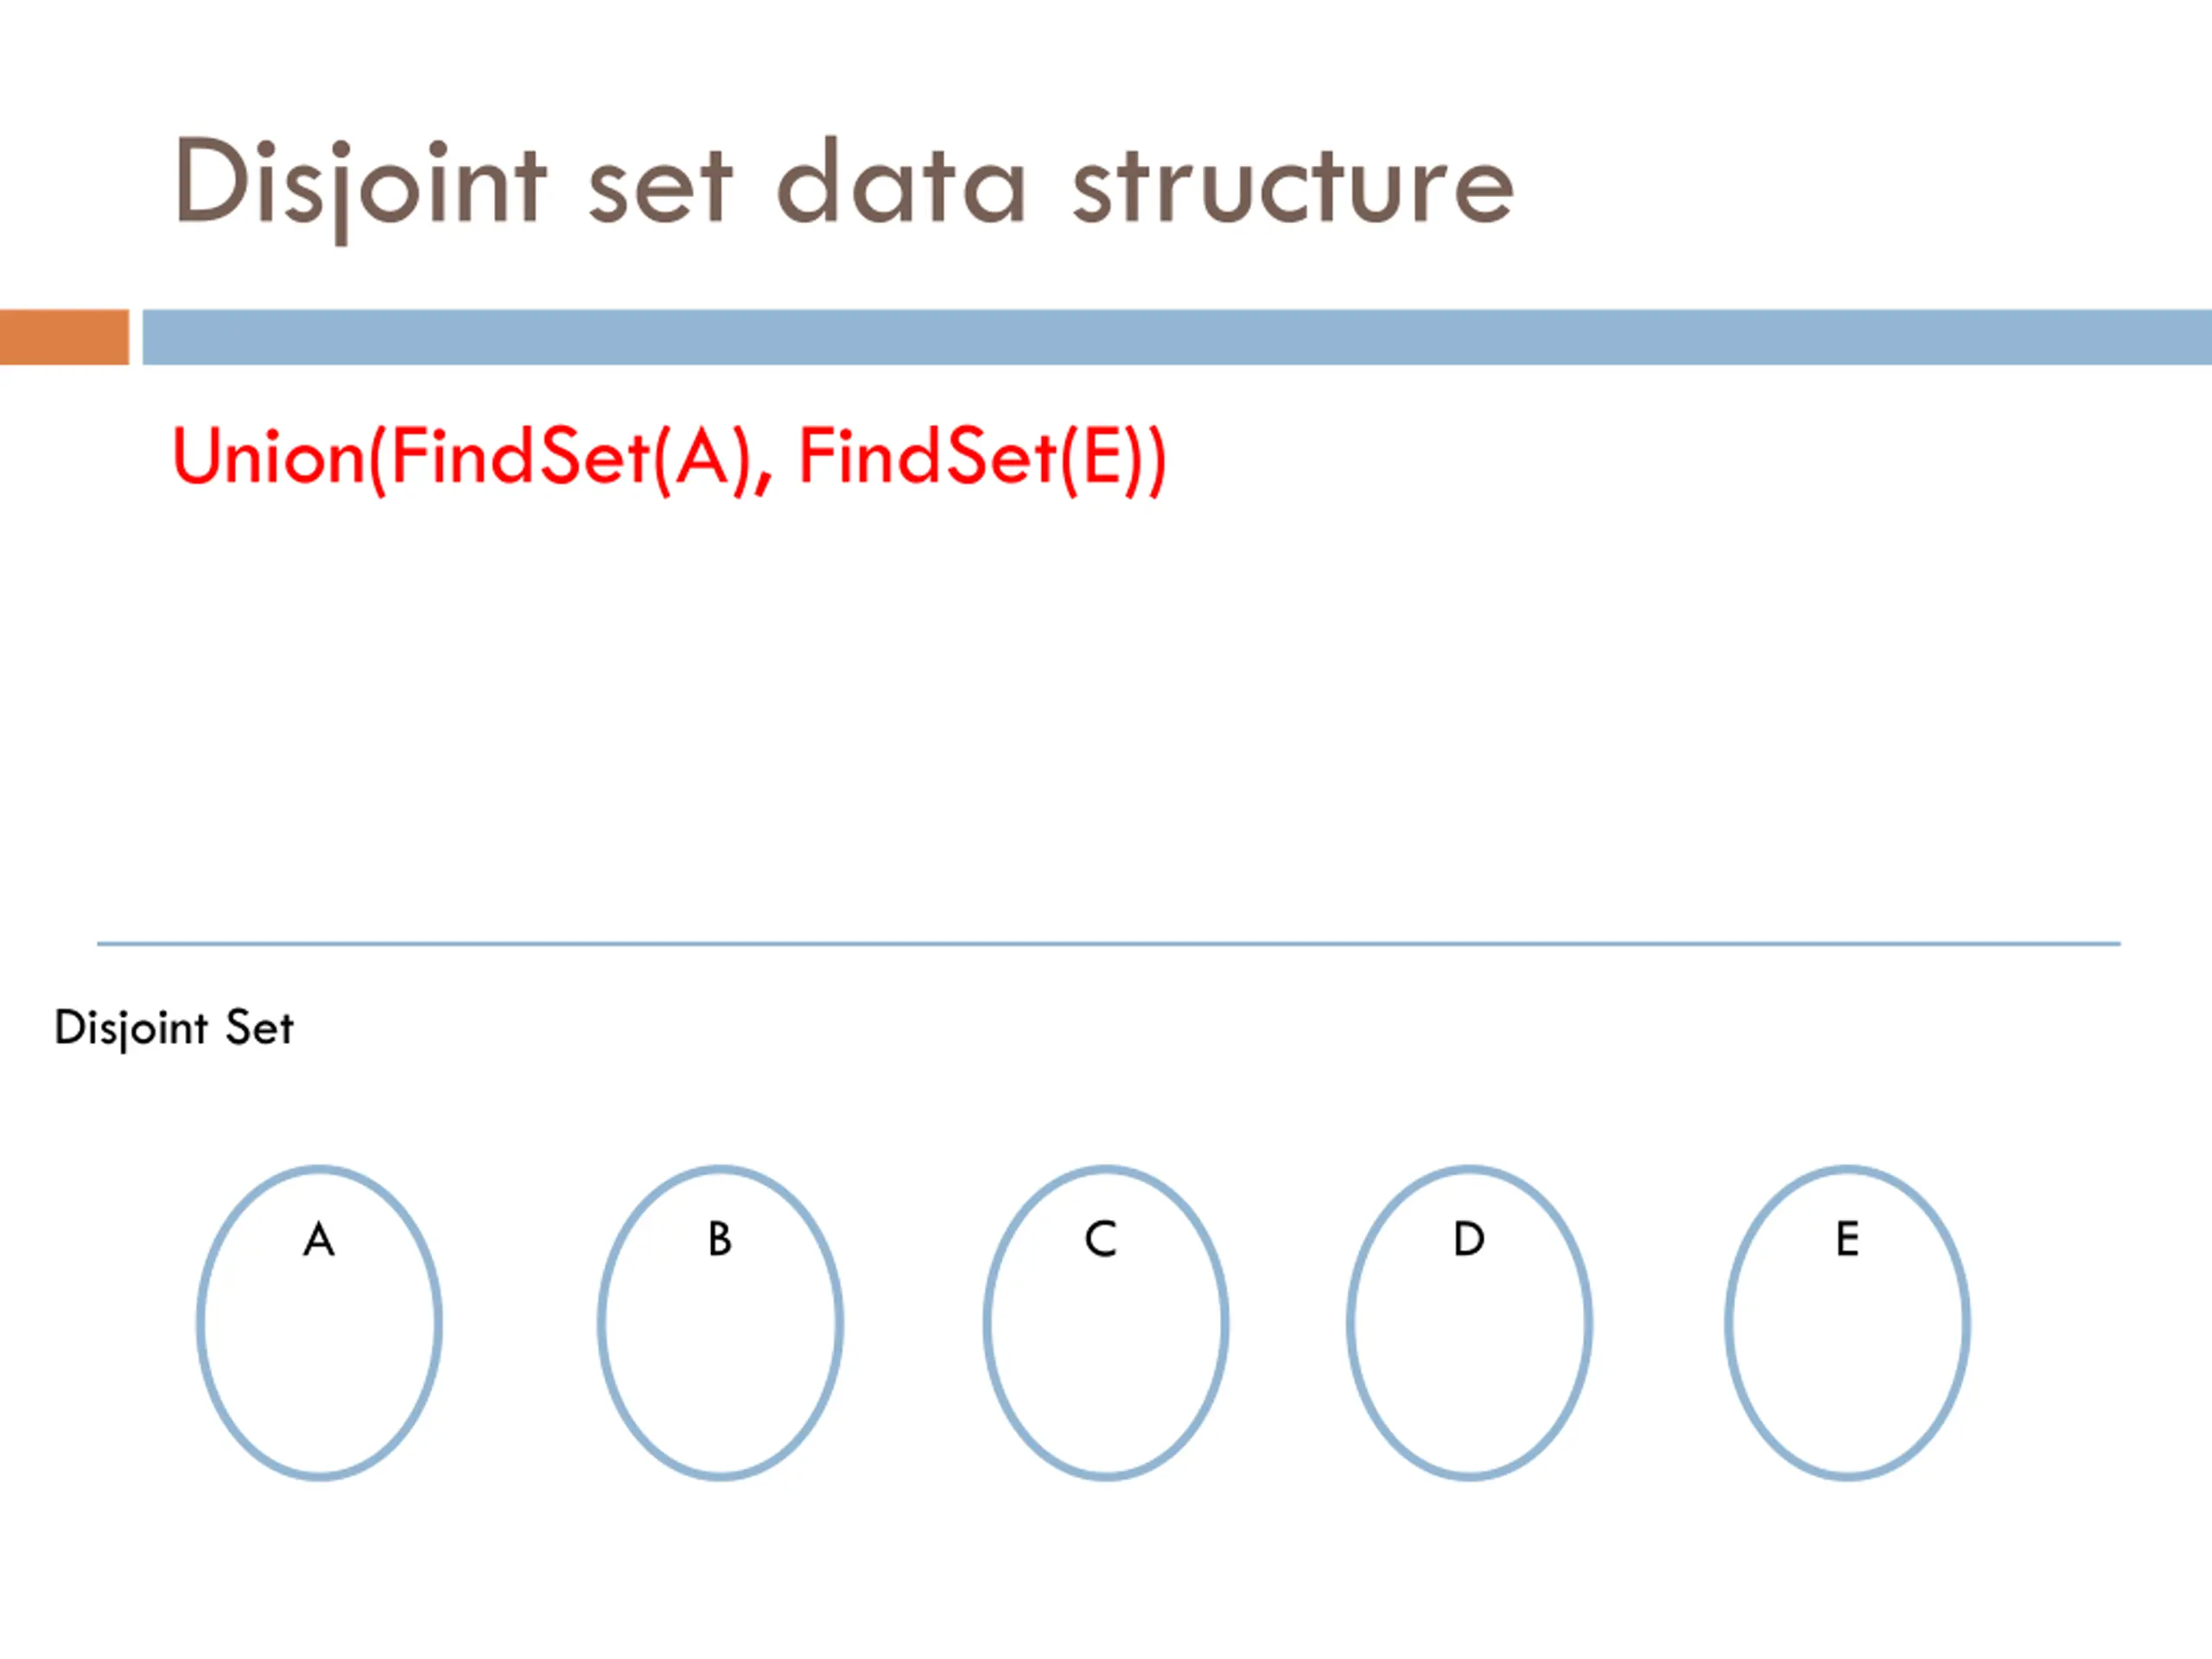
Task: Click the letter A inside first oval
Action: pyautogui.click(x=319, y=1239)
